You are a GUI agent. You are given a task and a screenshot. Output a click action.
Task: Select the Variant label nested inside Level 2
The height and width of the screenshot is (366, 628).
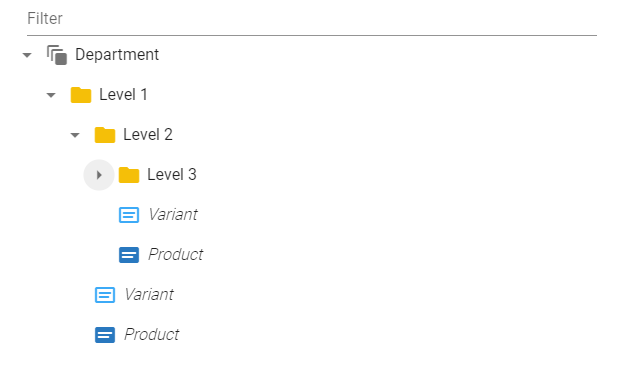click(x=173, y=215)
